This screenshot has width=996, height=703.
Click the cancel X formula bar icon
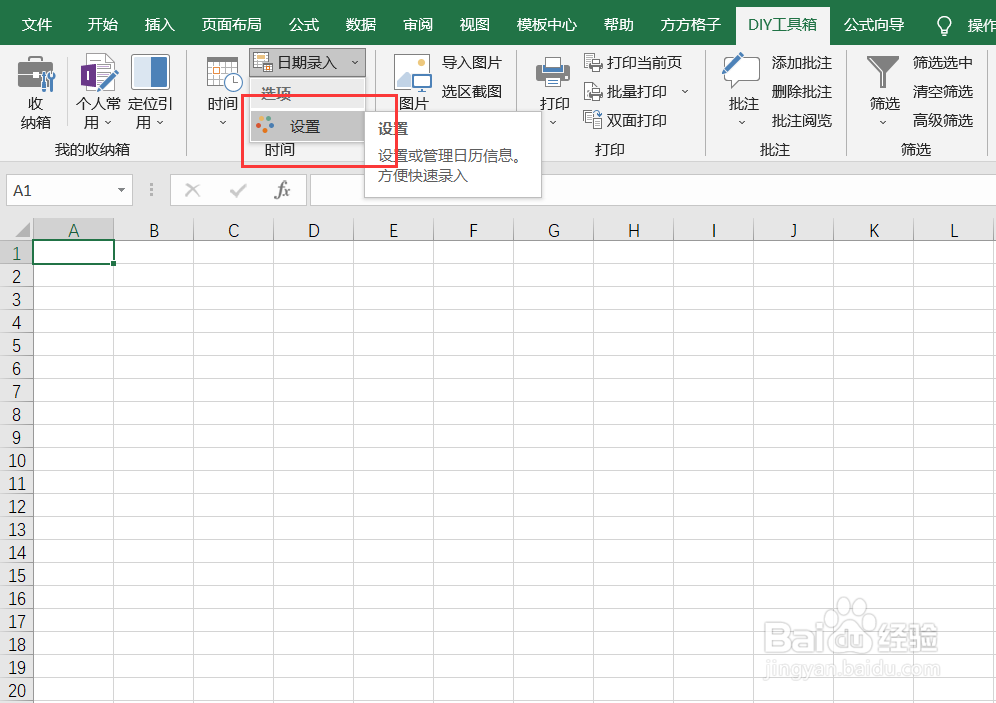pos(192,190)
